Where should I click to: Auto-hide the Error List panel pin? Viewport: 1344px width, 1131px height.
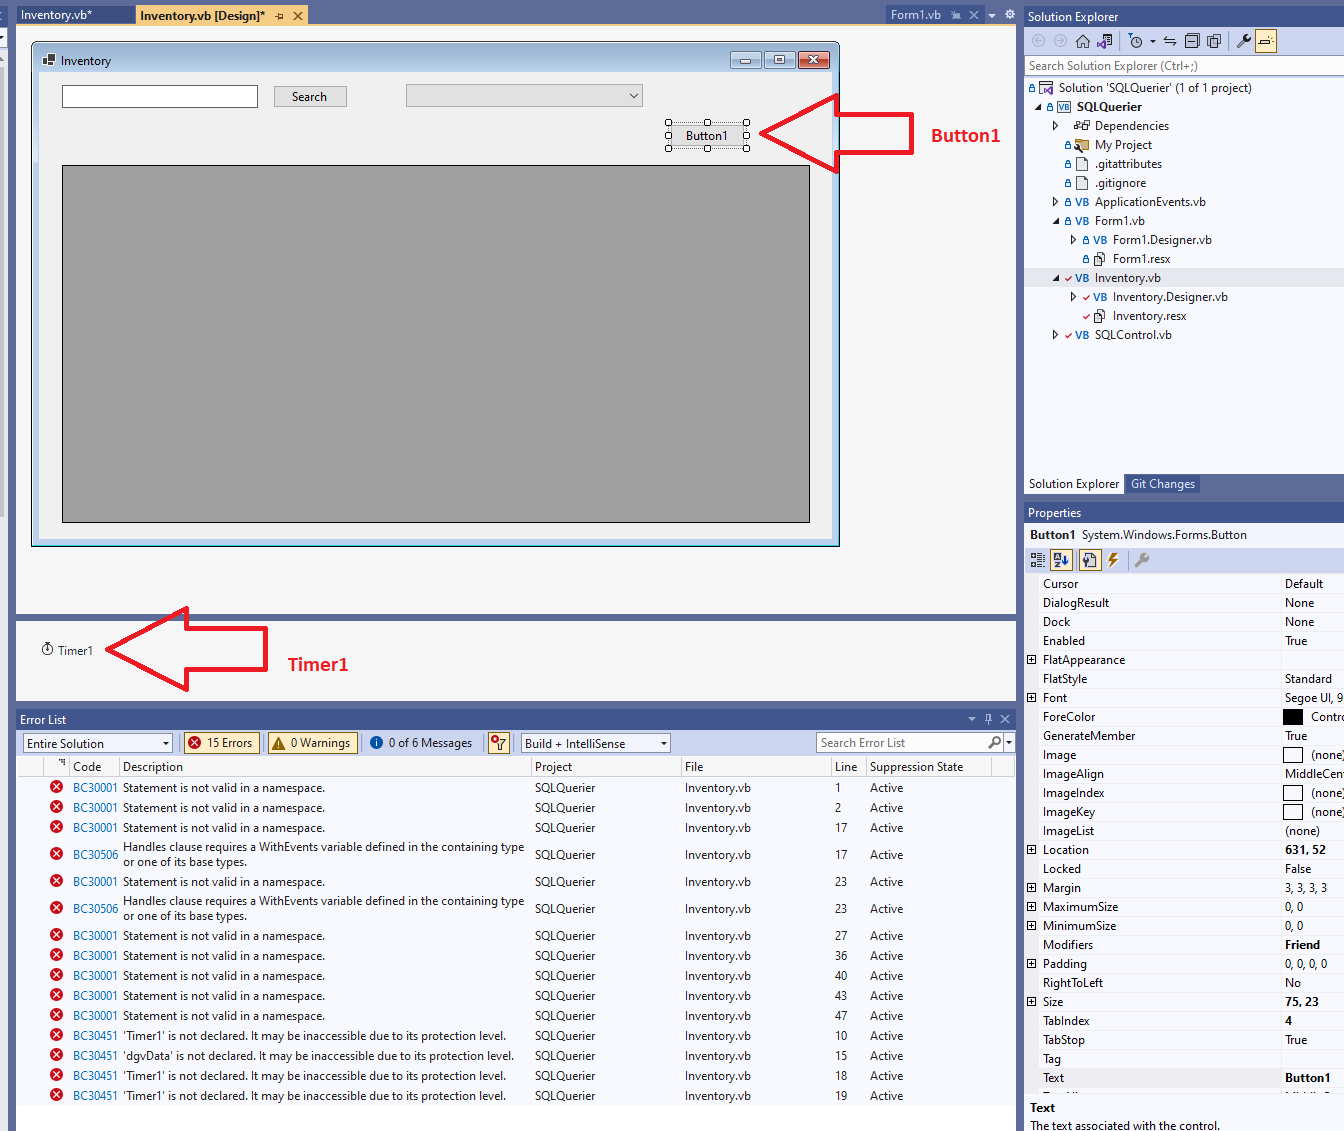tap(988, 719)
